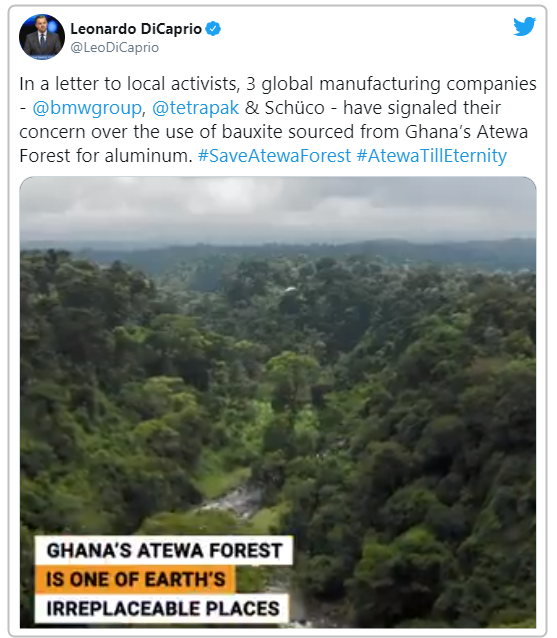Open Leonardo DiCaprio's profile avatar
The height and width of the screenshot is (638, 557).
(x=42, y=37)
